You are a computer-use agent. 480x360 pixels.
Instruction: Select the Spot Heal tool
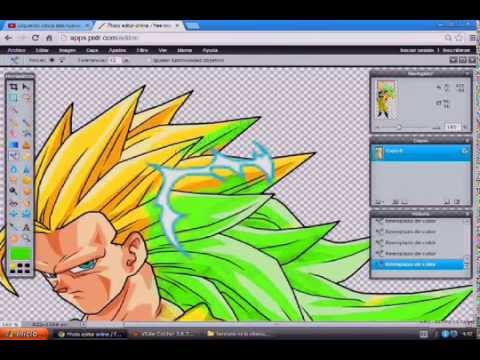click(27, 203)
